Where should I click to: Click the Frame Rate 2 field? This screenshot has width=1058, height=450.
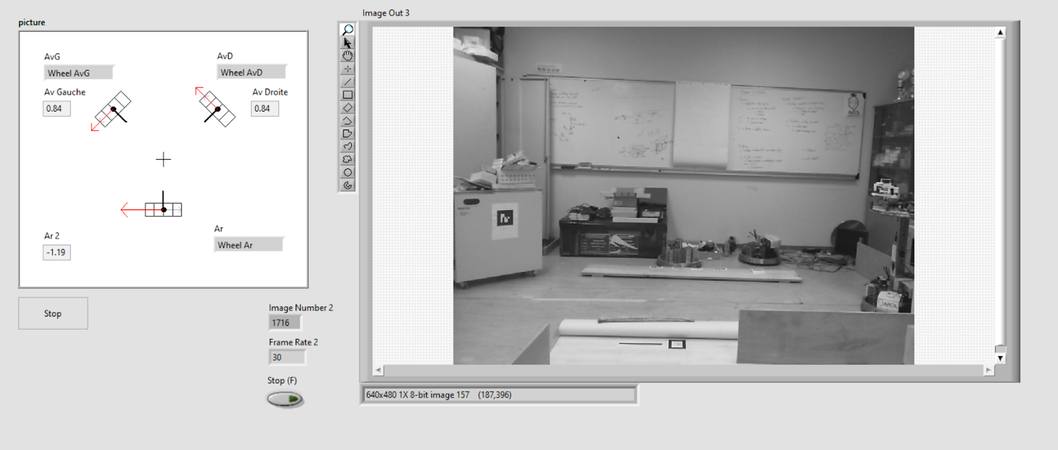[285, 357]
